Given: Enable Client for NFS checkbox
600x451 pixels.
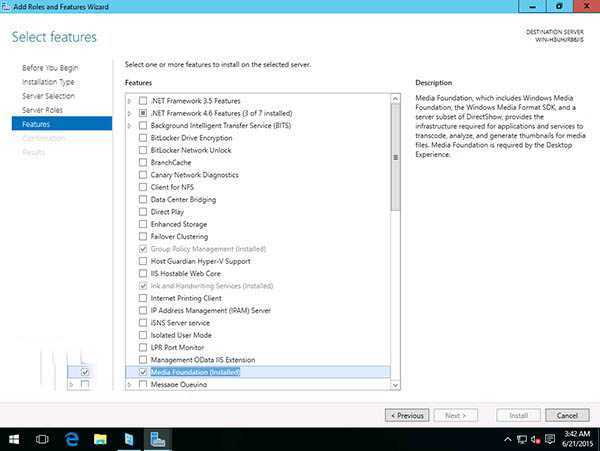Looking at the screenshot, I should pos(143,187).
